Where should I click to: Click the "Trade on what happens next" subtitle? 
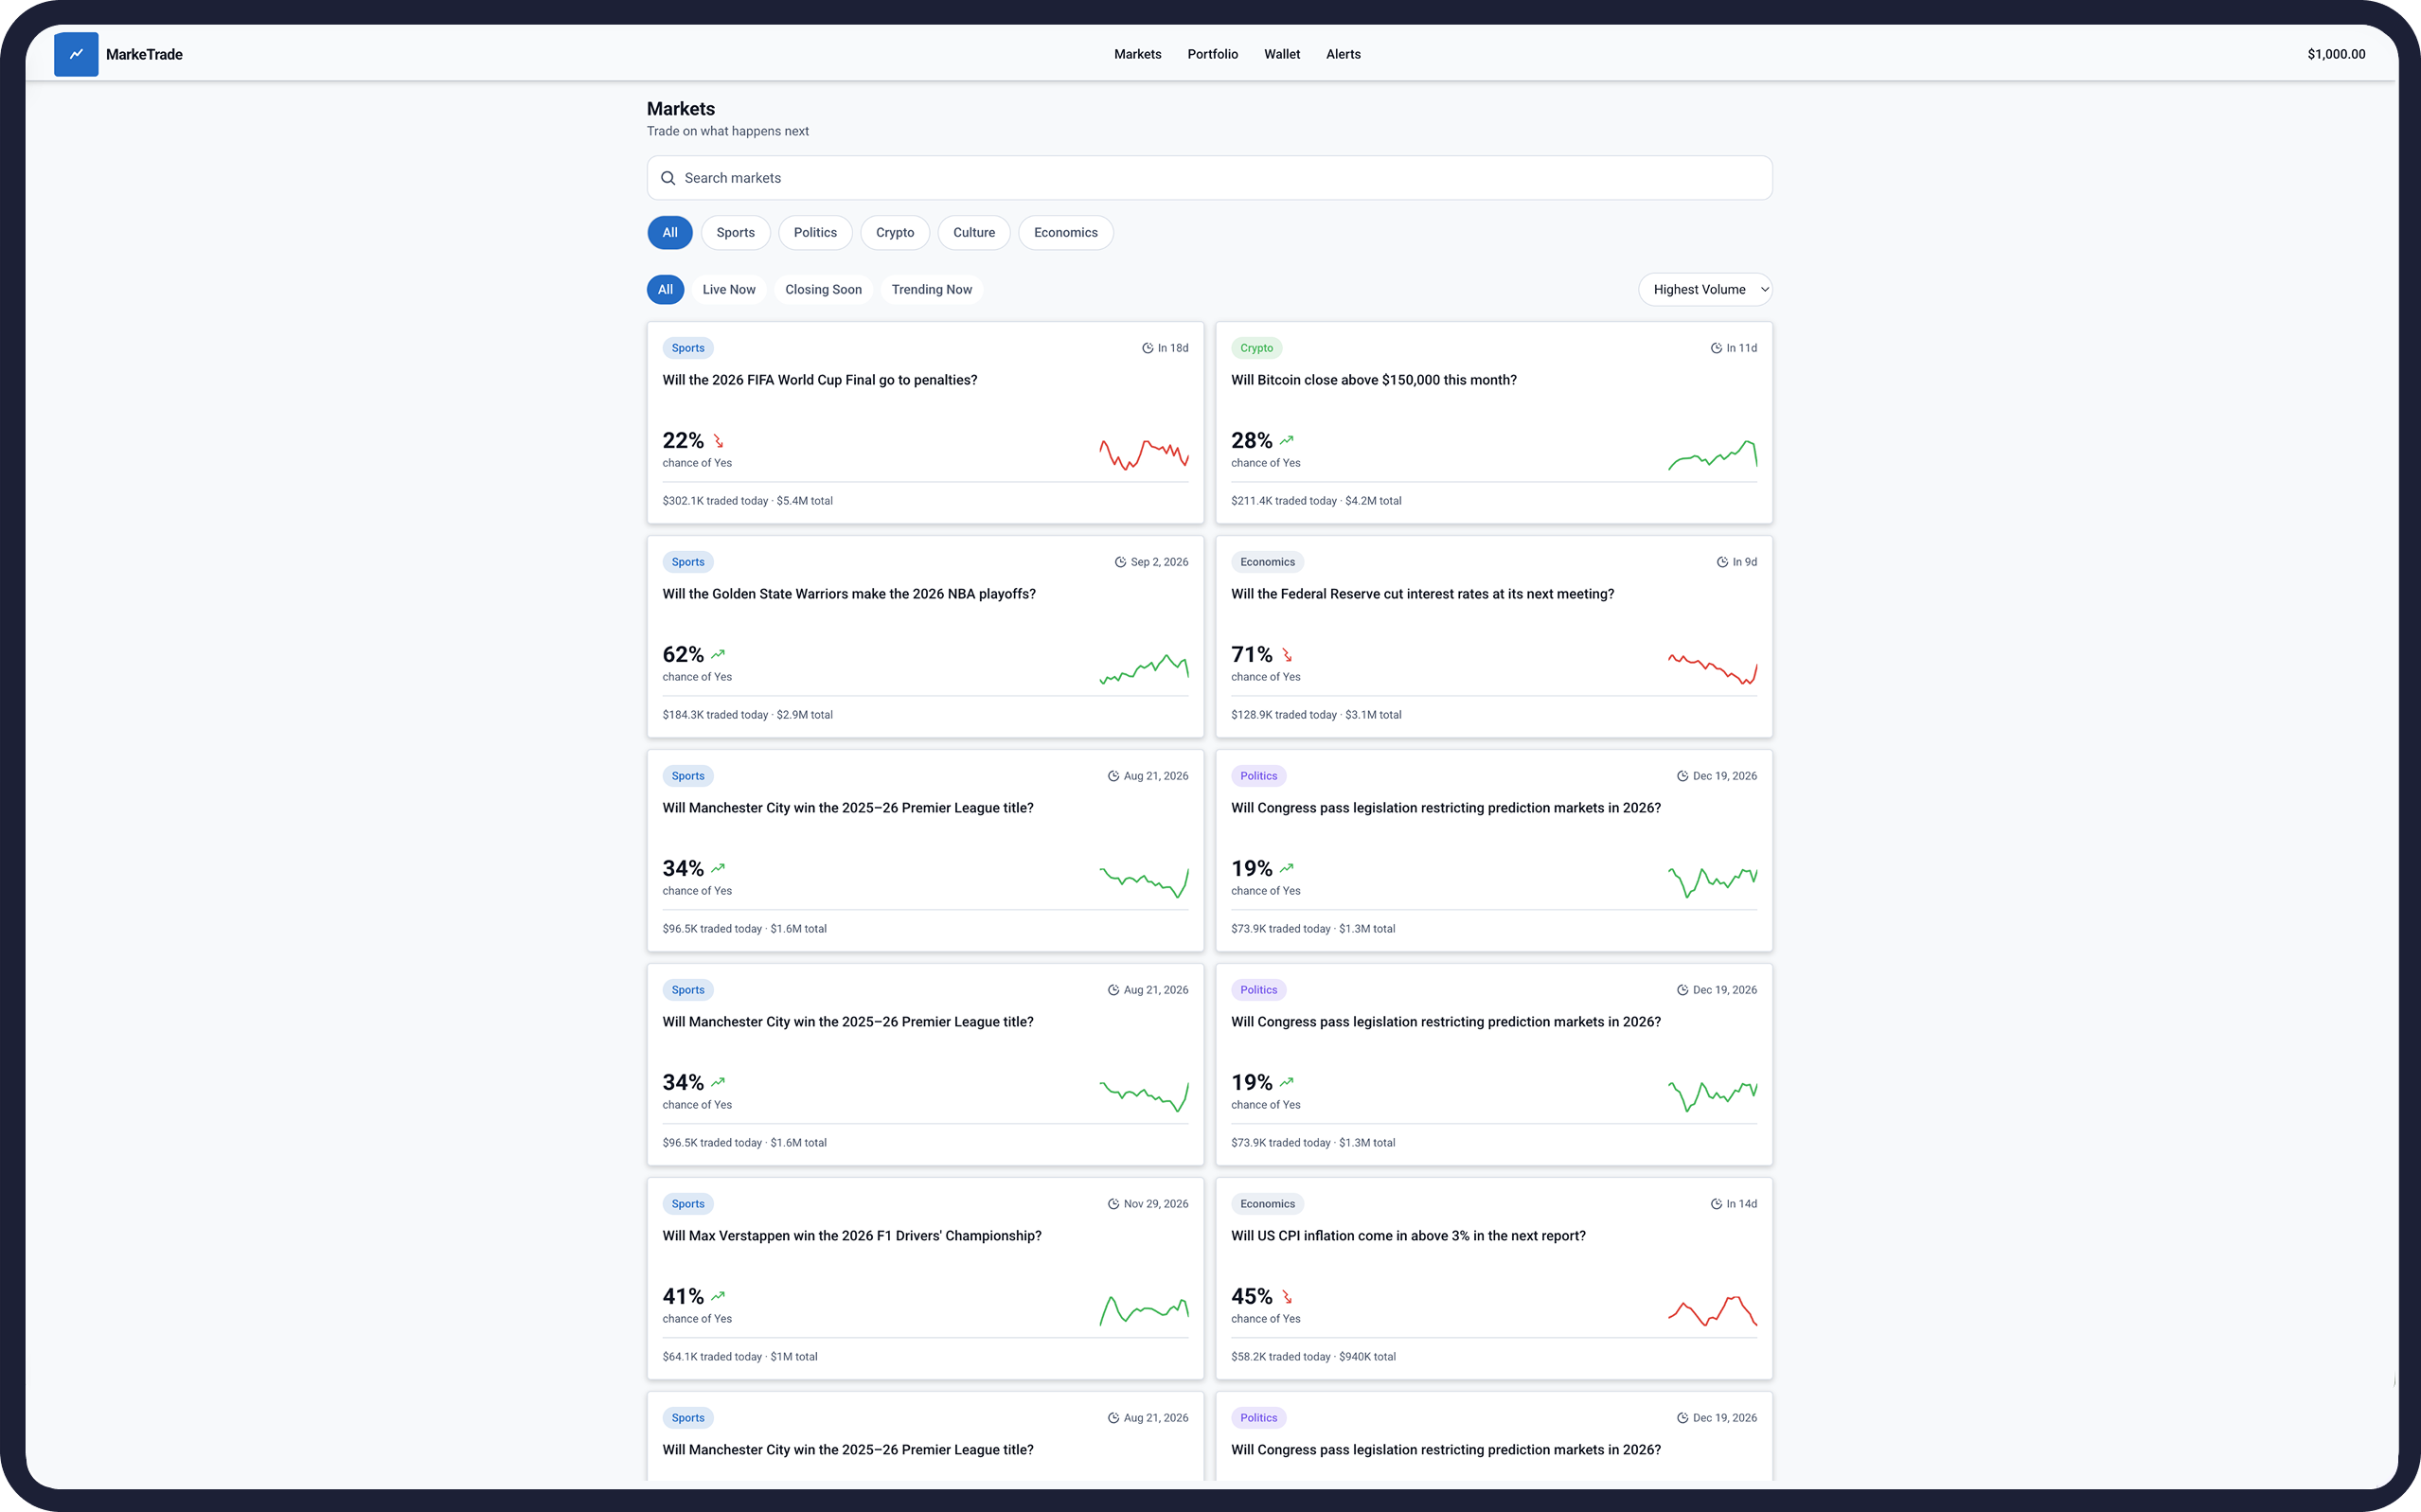(728, 131)
